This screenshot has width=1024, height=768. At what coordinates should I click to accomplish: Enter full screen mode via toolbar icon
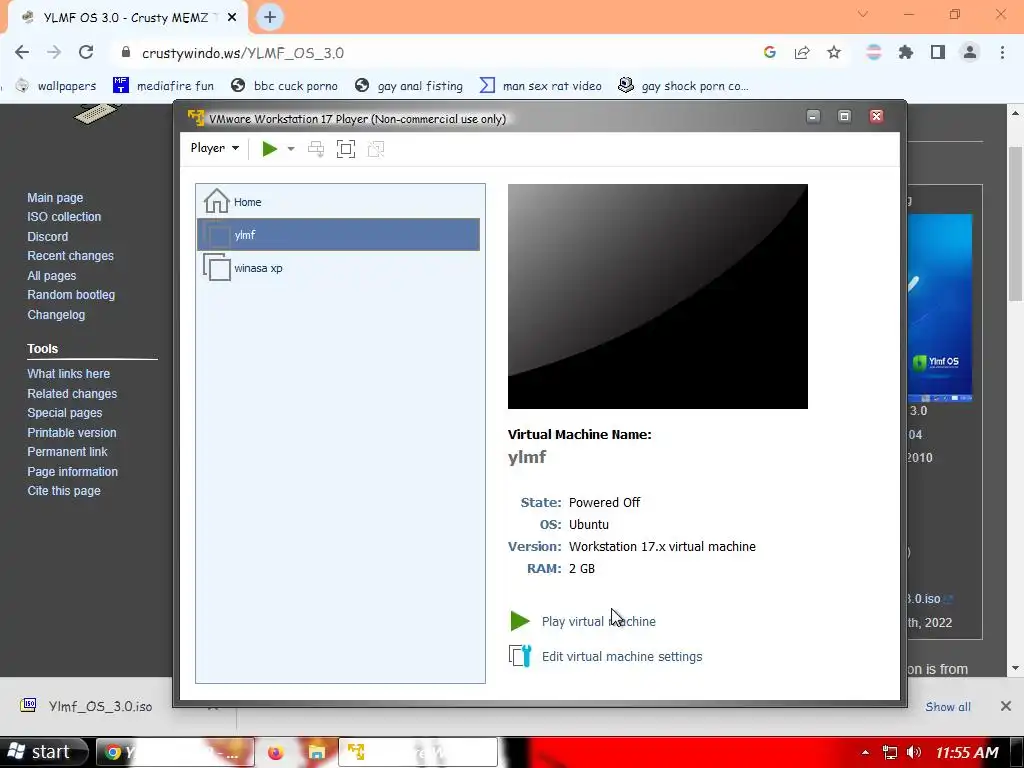coord(346,149)
